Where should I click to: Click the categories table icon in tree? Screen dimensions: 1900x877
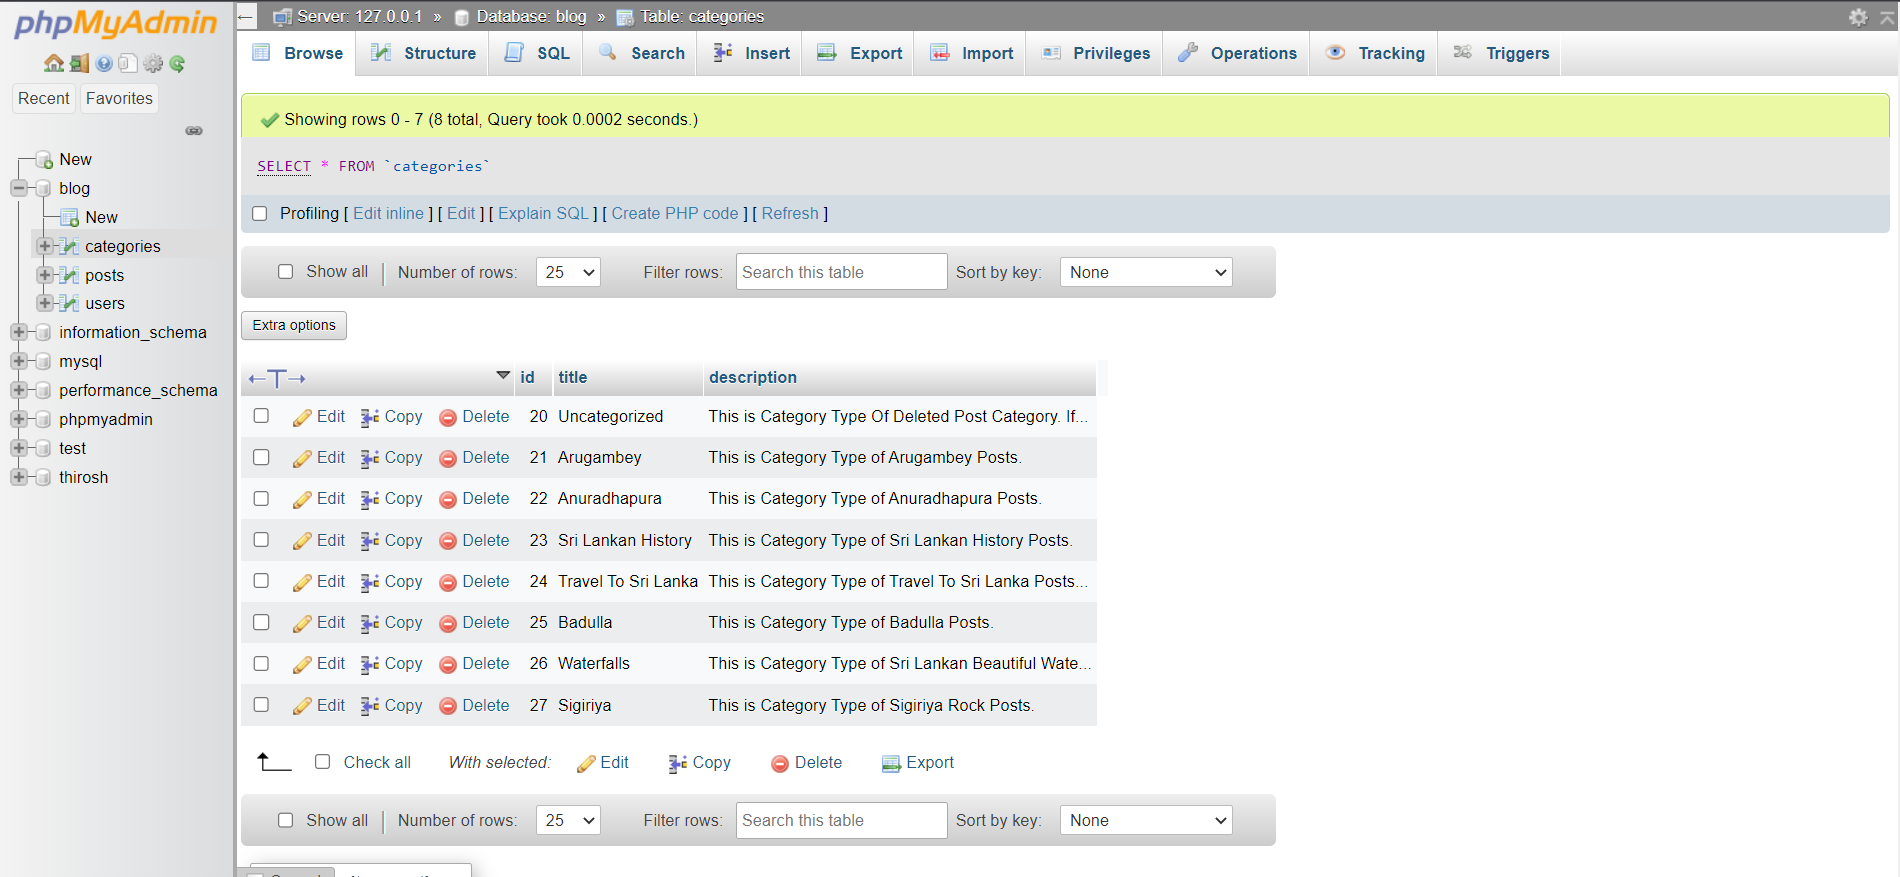[x=69, y=246]
